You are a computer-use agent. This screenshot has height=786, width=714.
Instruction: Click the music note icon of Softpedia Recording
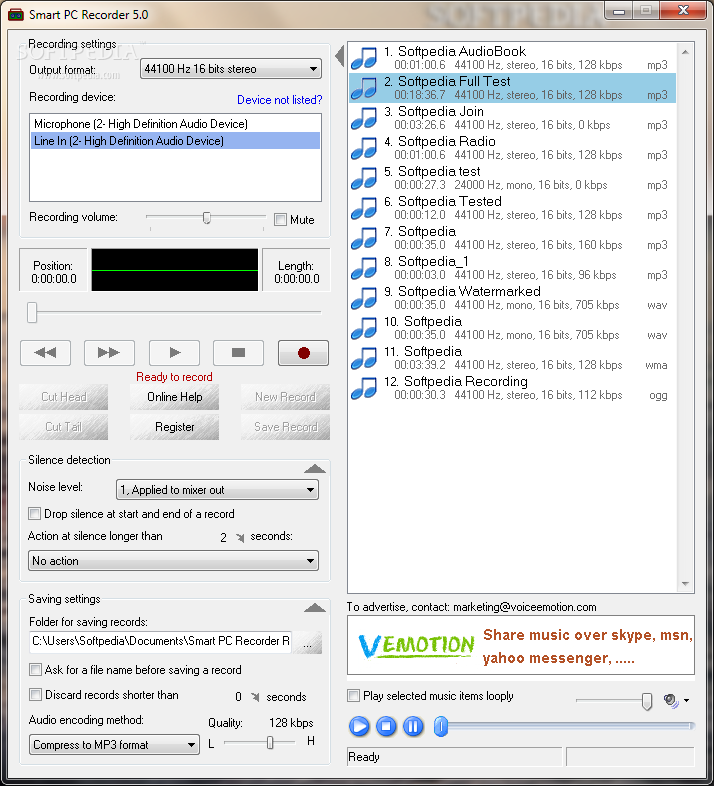(x=364, y=388)
